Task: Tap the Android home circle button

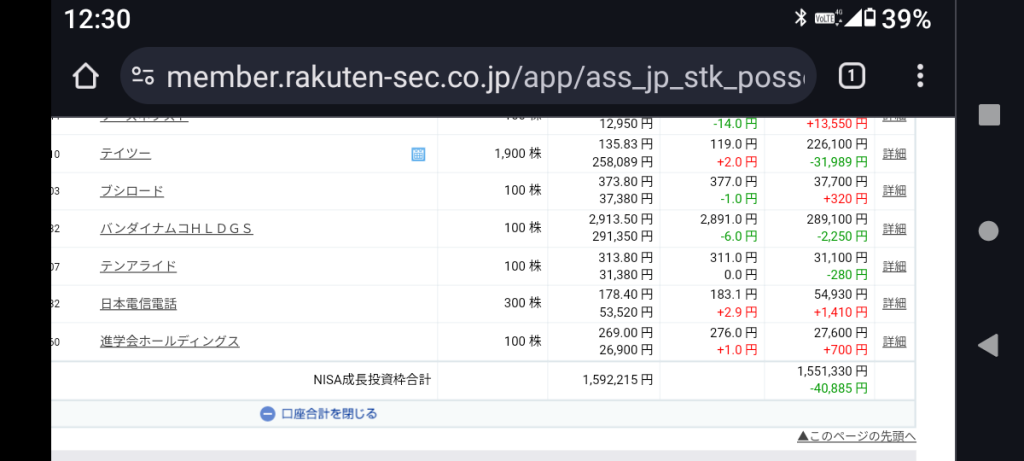Action: 989,230
